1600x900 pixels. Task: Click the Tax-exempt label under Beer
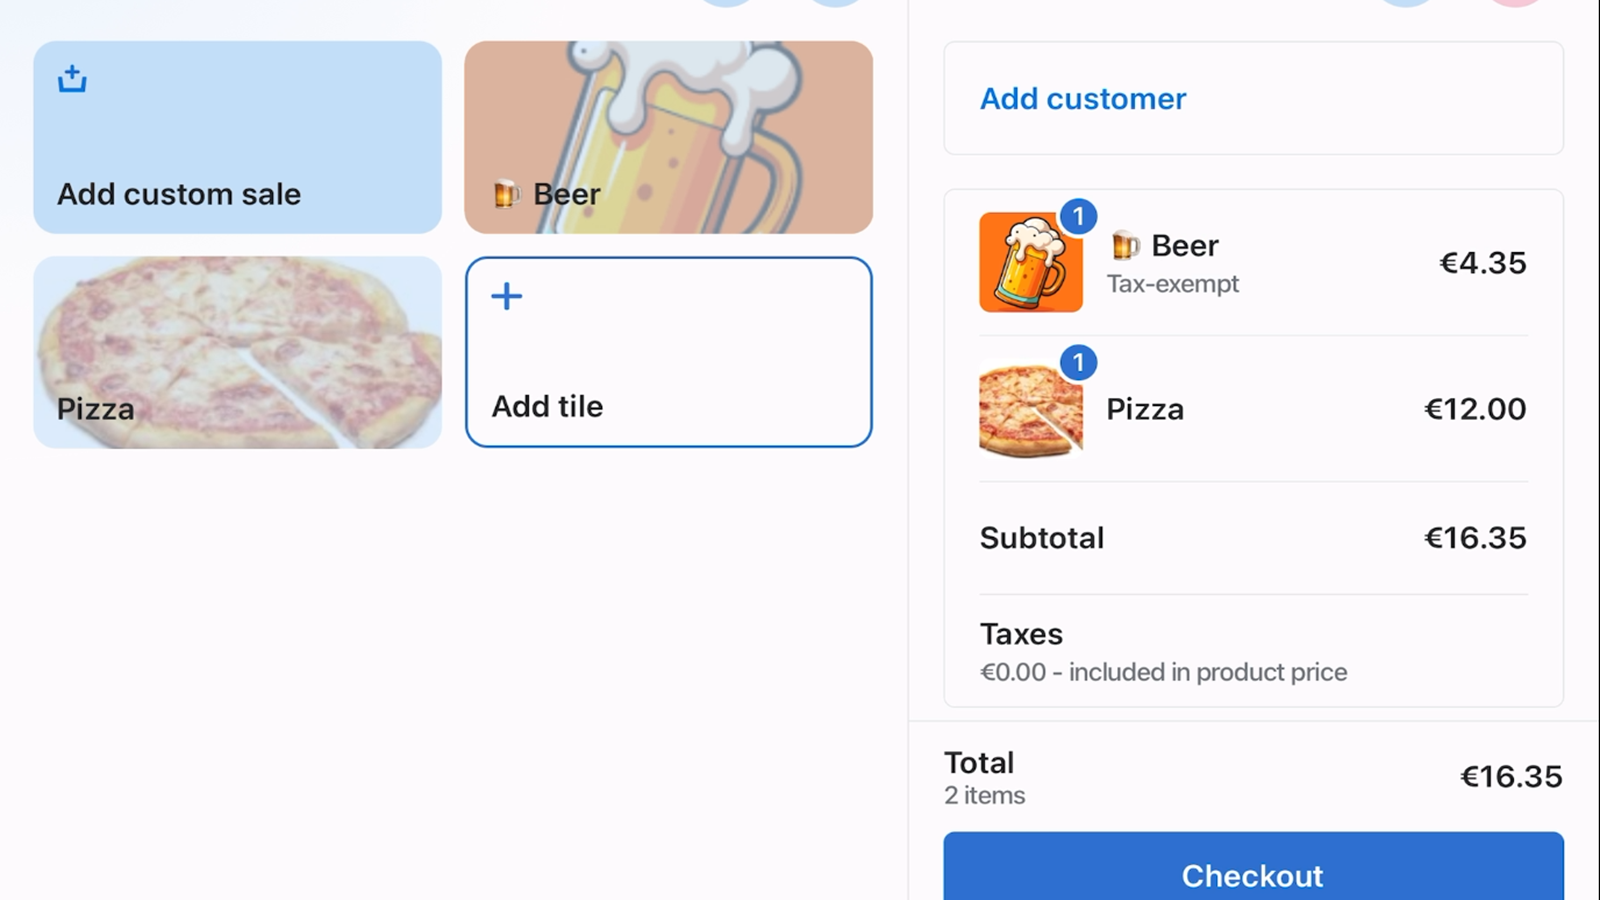1172,283
